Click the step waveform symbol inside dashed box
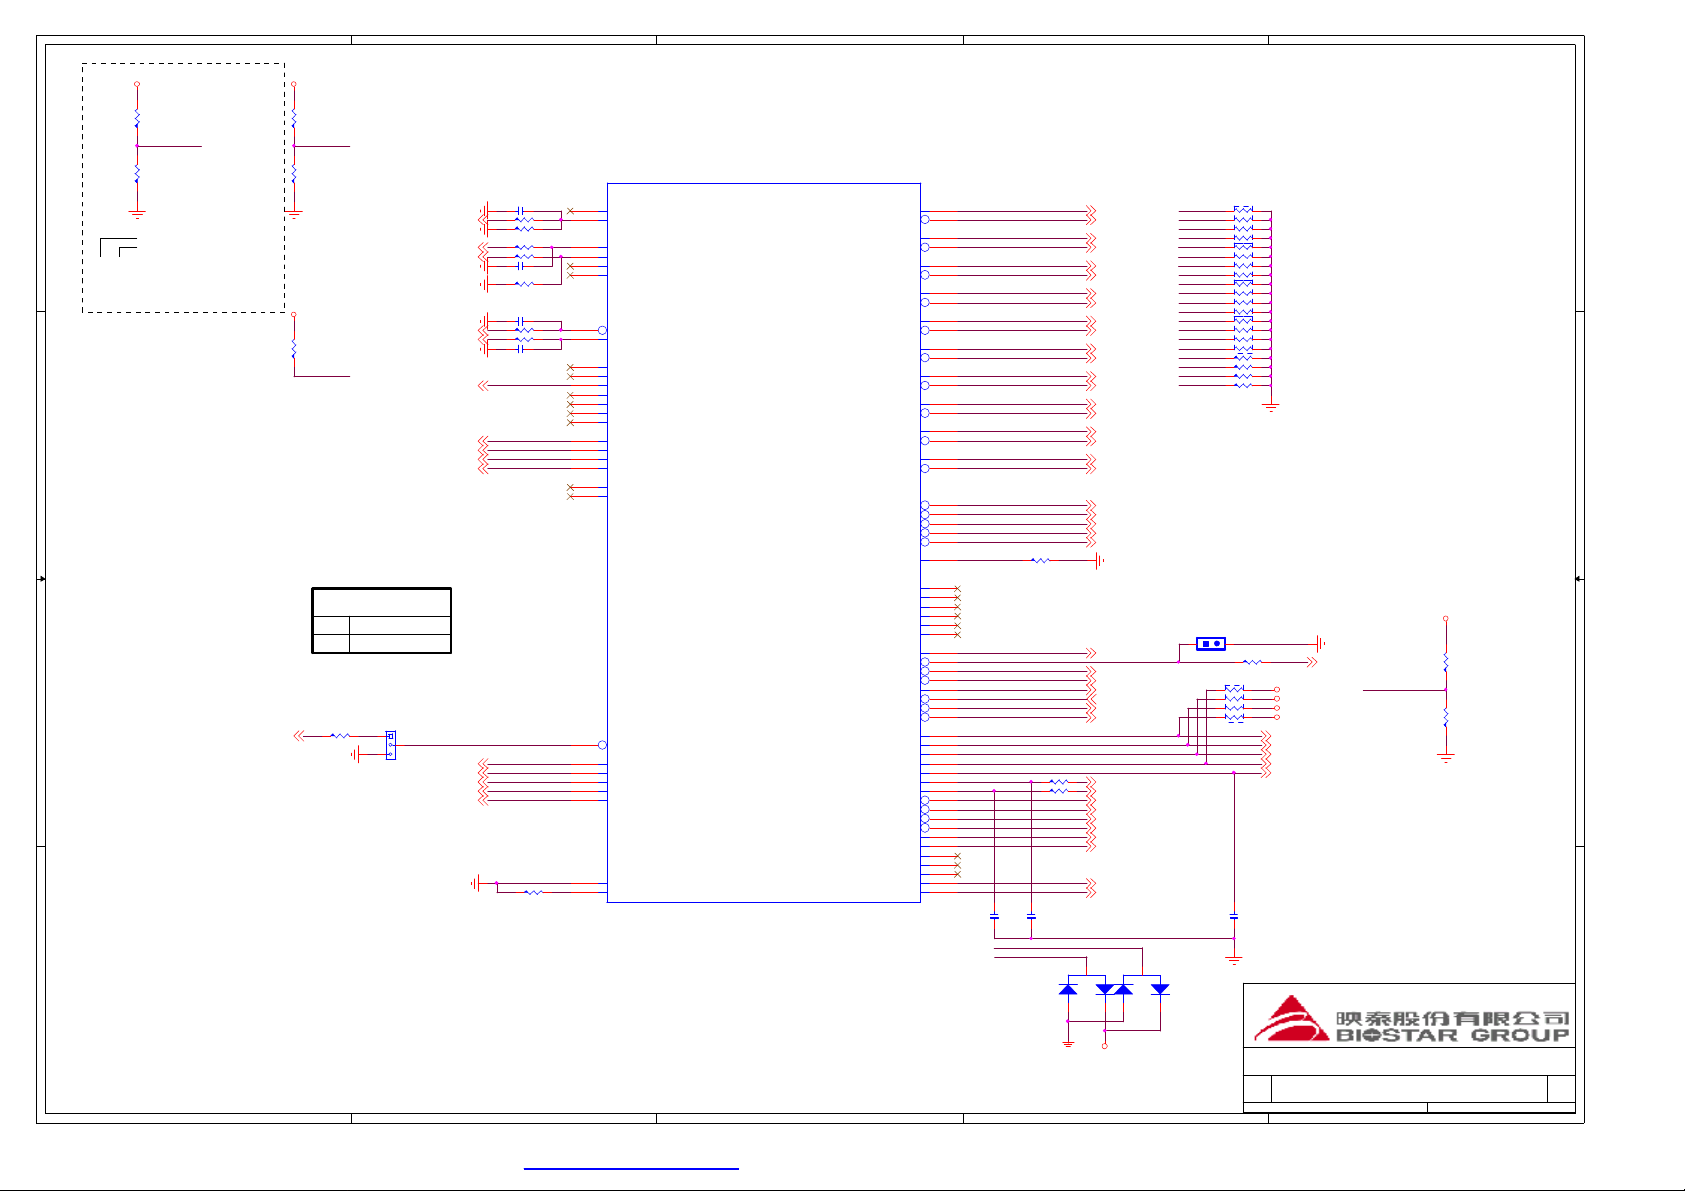This screenshot has height=1191, width=1685. click(x=118, y=248)
